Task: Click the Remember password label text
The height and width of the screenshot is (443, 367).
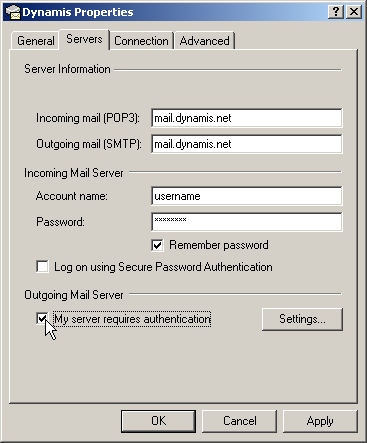Action: point(219,245)
